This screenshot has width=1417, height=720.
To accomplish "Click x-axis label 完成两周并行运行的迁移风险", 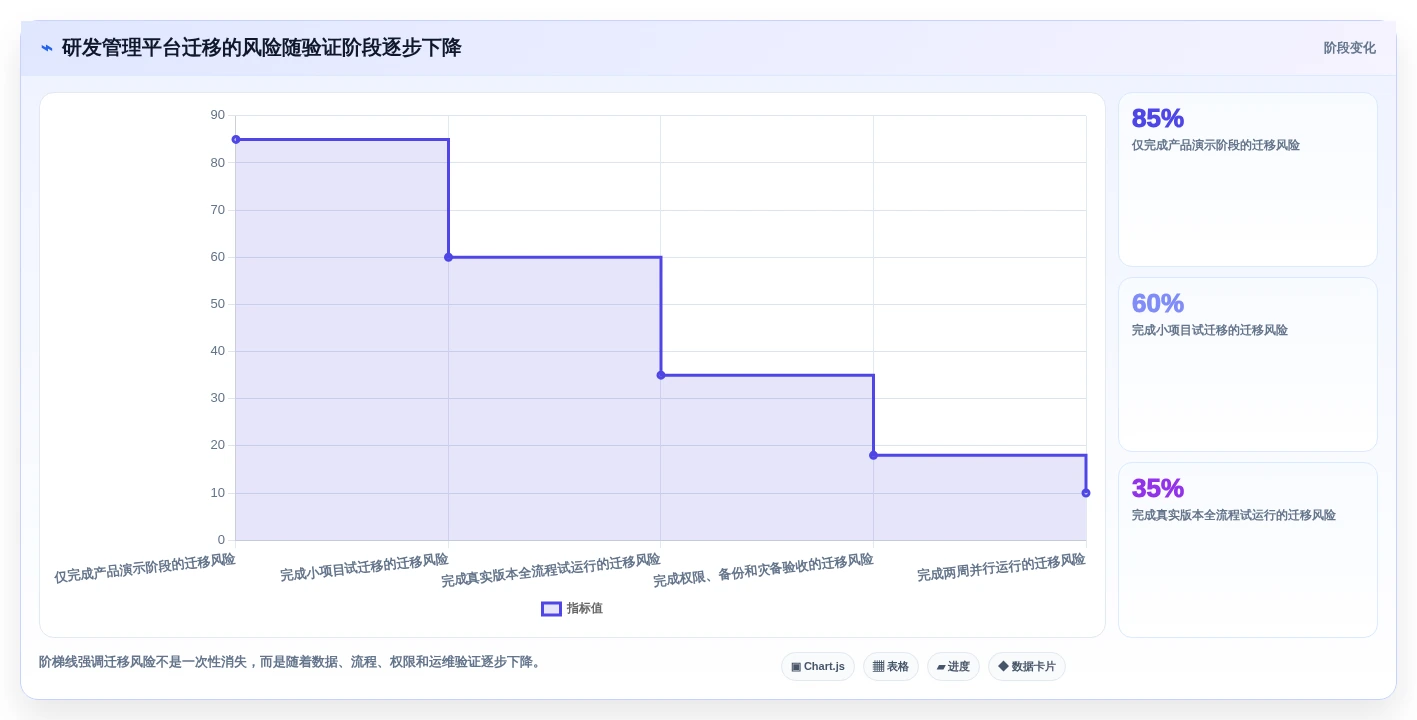I will [x=1001, y=567].
